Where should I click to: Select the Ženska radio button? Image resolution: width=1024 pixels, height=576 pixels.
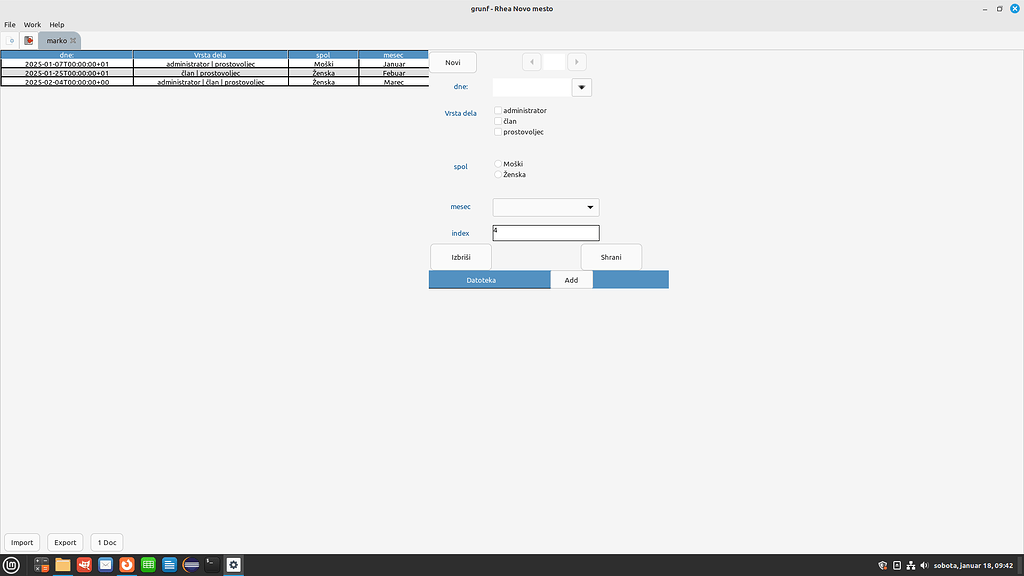tap(497, 174)
